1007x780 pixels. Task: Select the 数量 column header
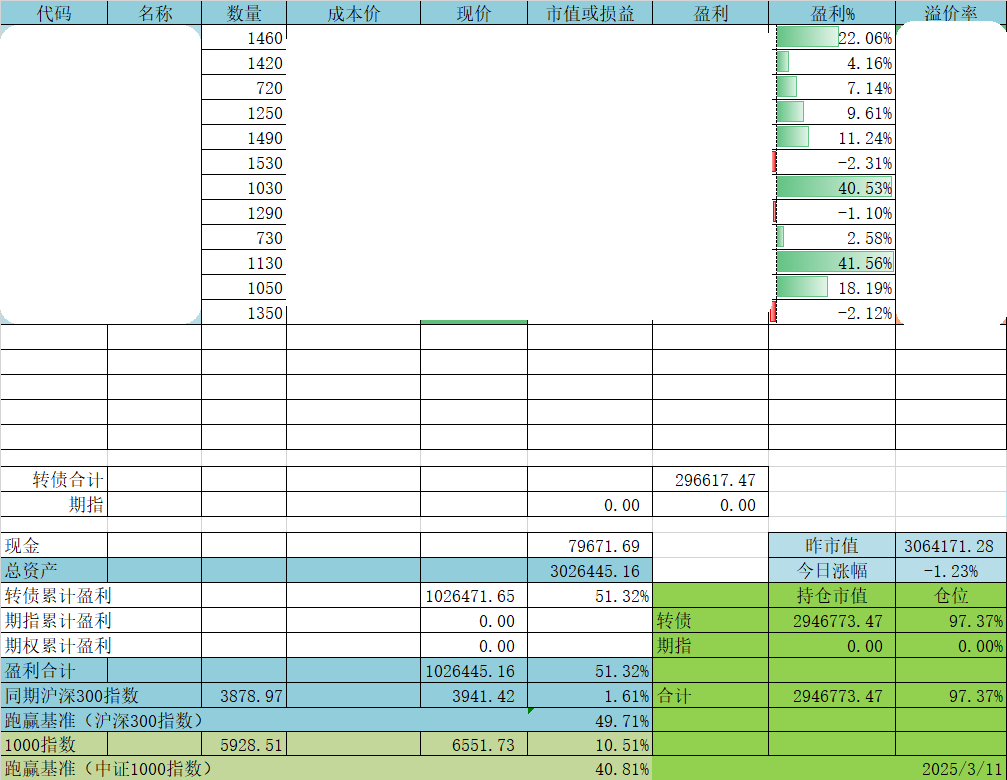[x=244, y=13]
